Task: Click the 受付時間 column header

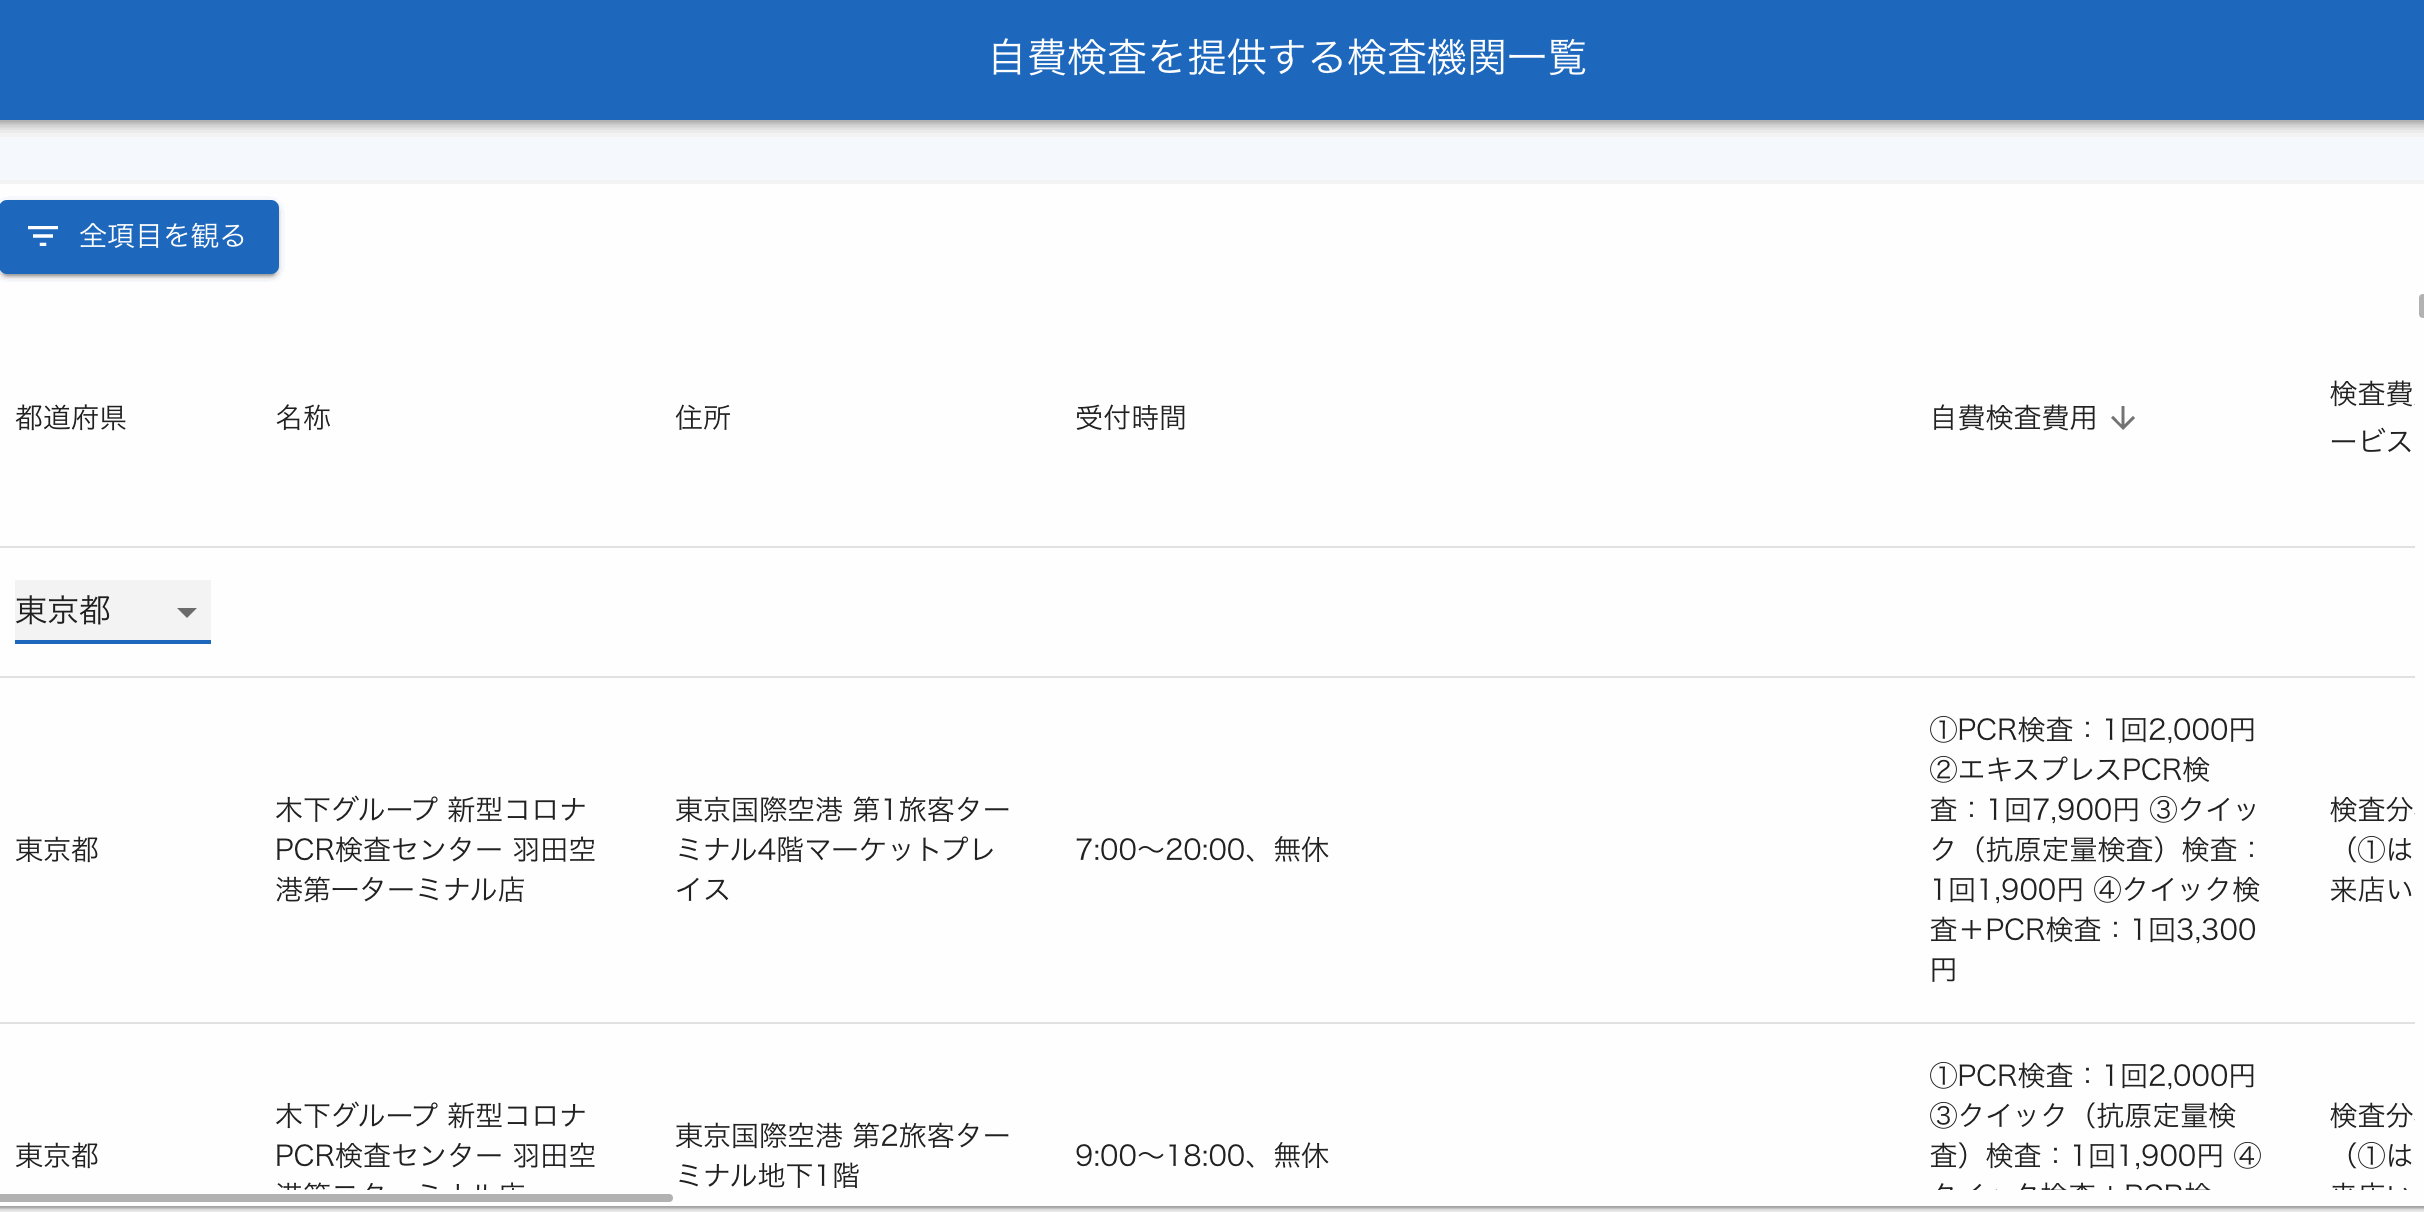Action: pos(1131,418)
